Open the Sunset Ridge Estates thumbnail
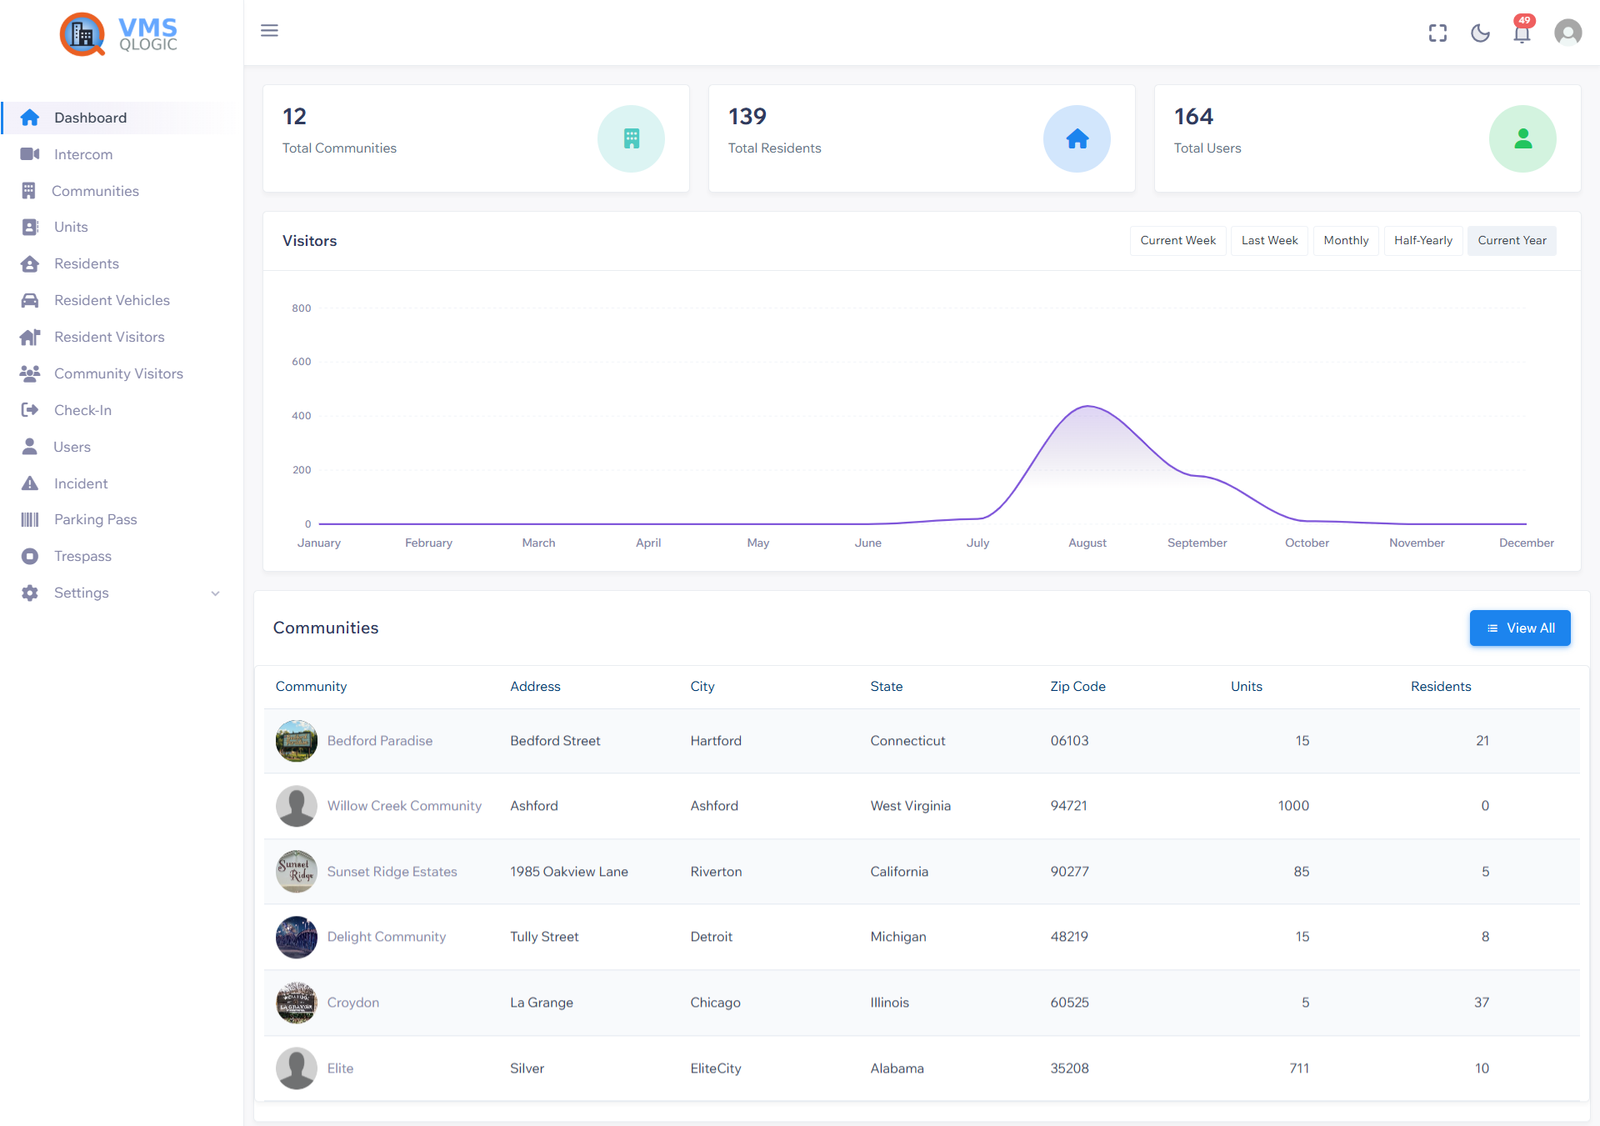This screenshot has width=1600, height=1126. (296, 871)
